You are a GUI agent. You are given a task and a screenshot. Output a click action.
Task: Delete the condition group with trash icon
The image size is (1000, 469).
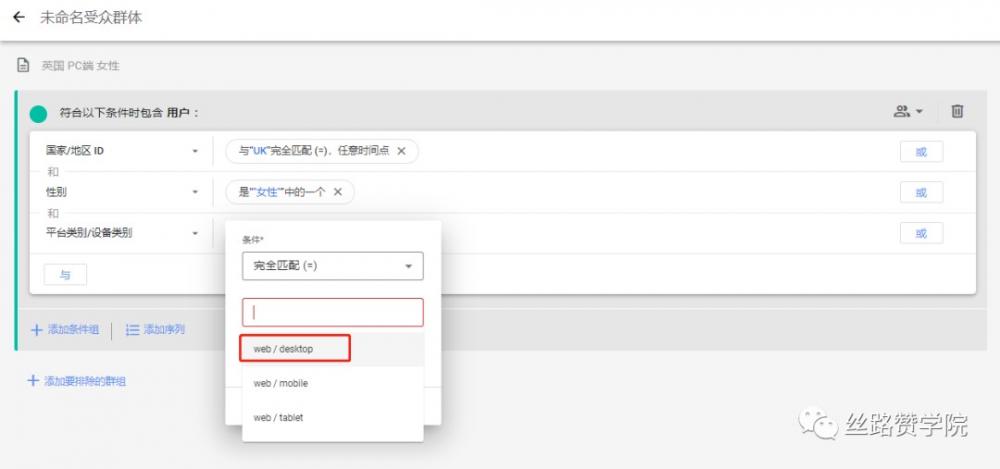click(x=957, y=111)
